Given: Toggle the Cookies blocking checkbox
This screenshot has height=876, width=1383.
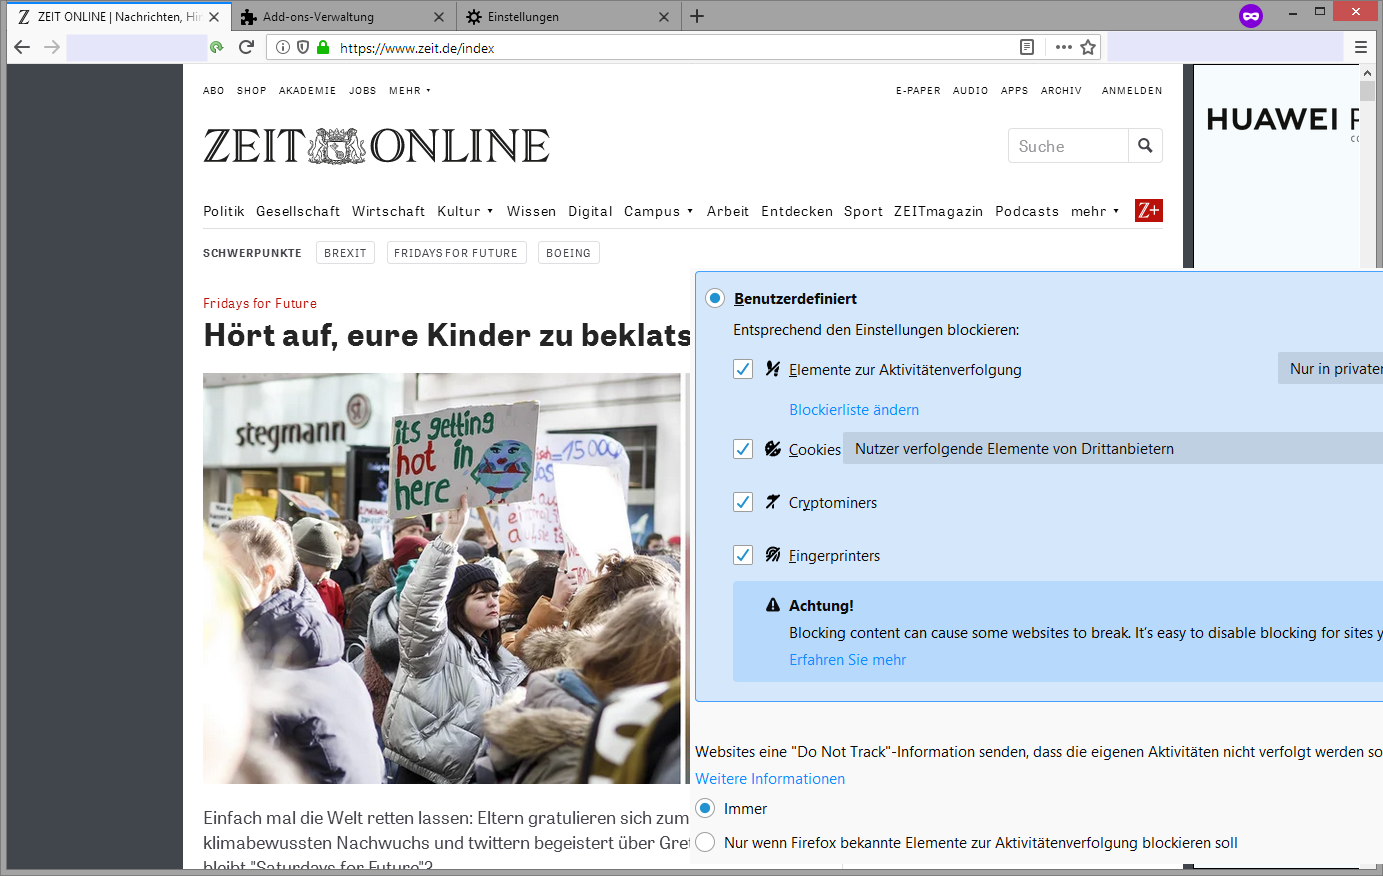Looking at the screenshot, I should [743, 449].
